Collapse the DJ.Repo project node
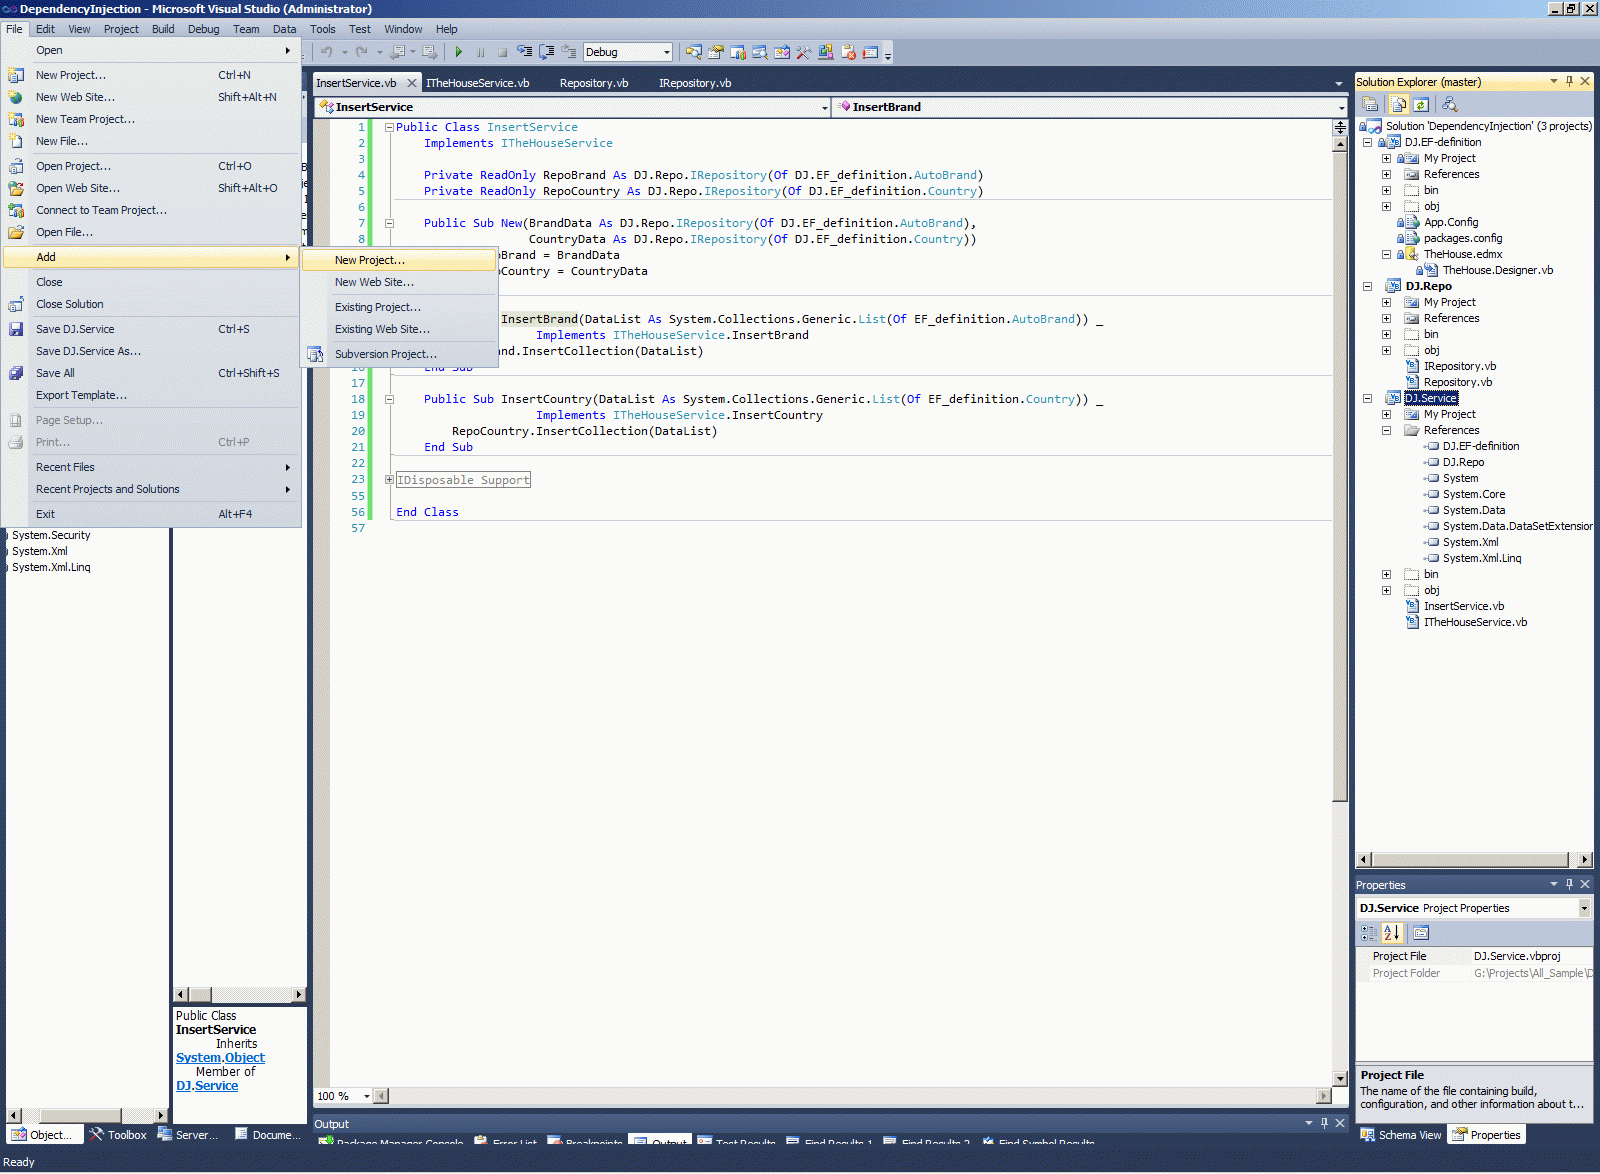 [1367, 286]
